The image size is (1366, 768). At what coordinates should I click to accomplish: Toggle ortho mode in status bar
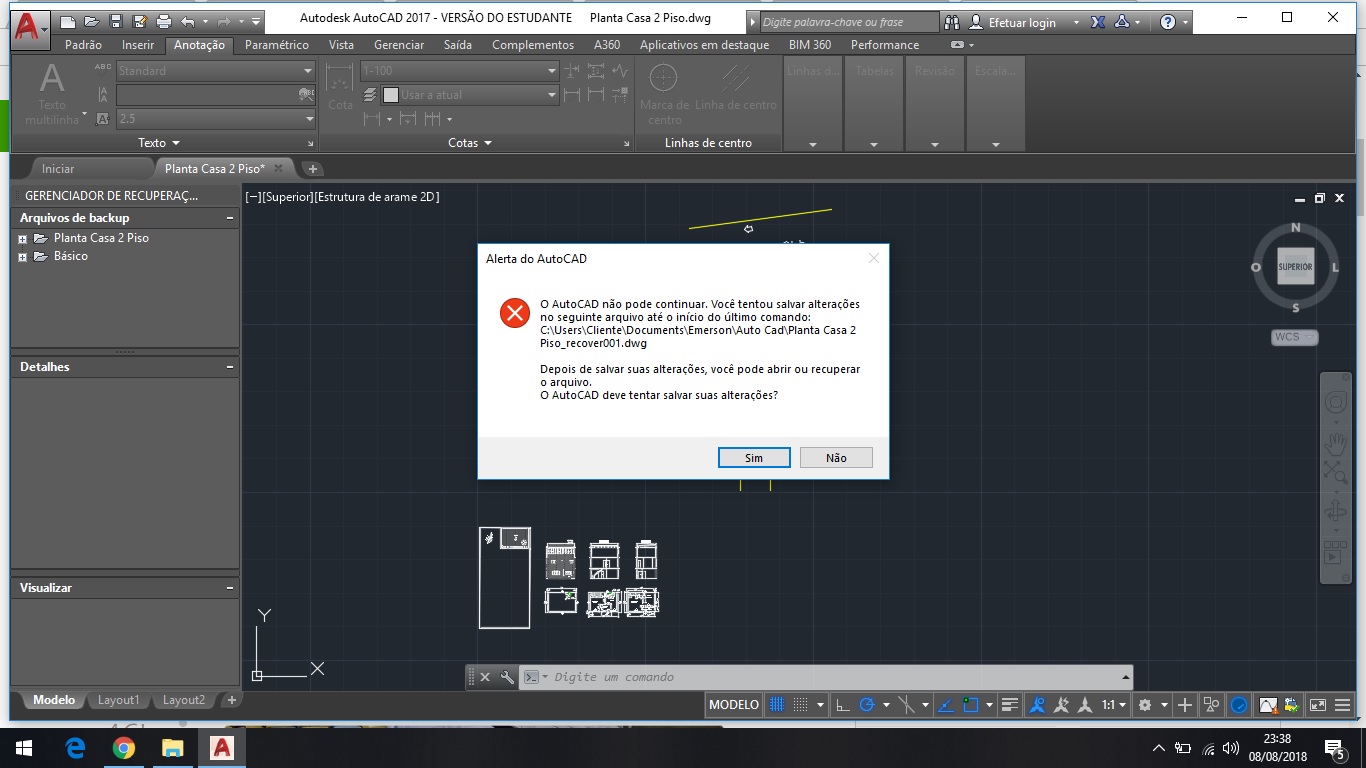(x=843, y=705)
